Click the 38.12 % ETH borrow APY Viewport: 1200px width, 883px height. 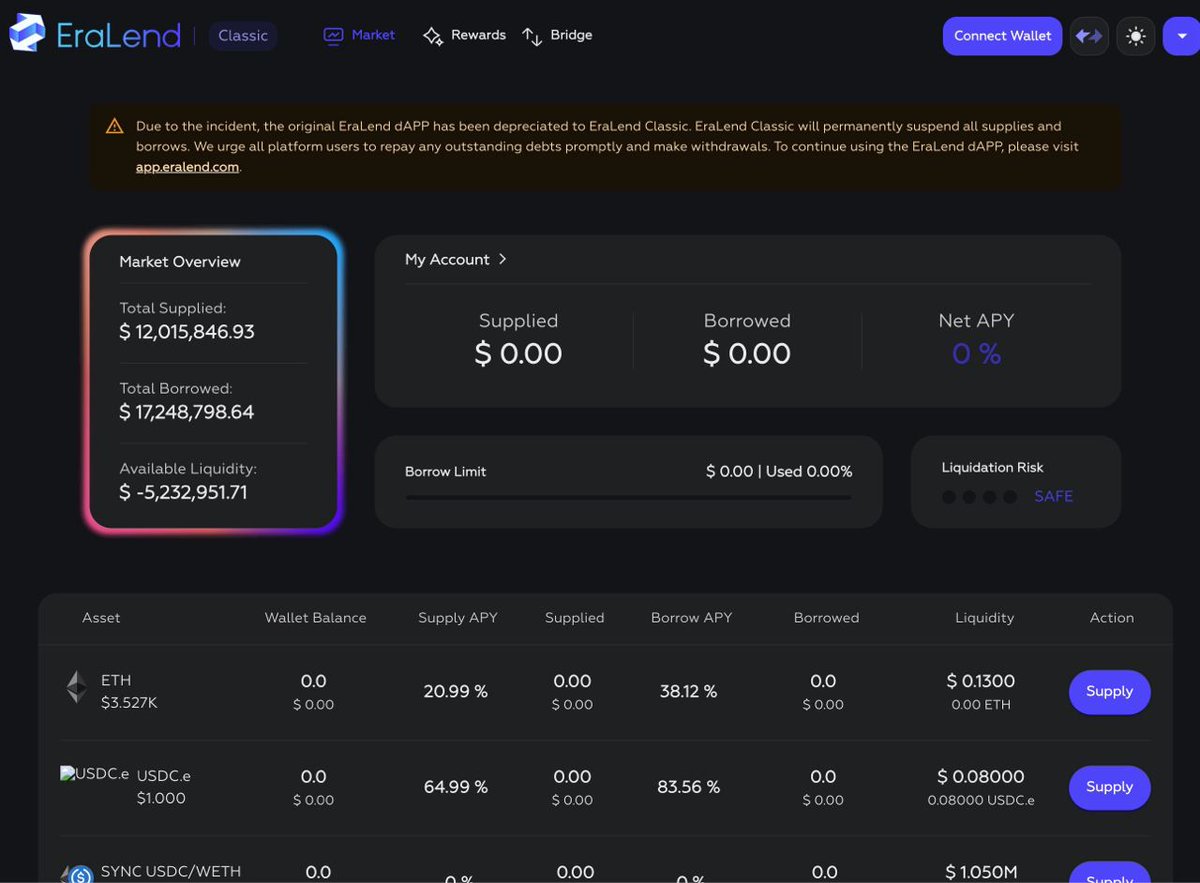[x=688, y=692]
